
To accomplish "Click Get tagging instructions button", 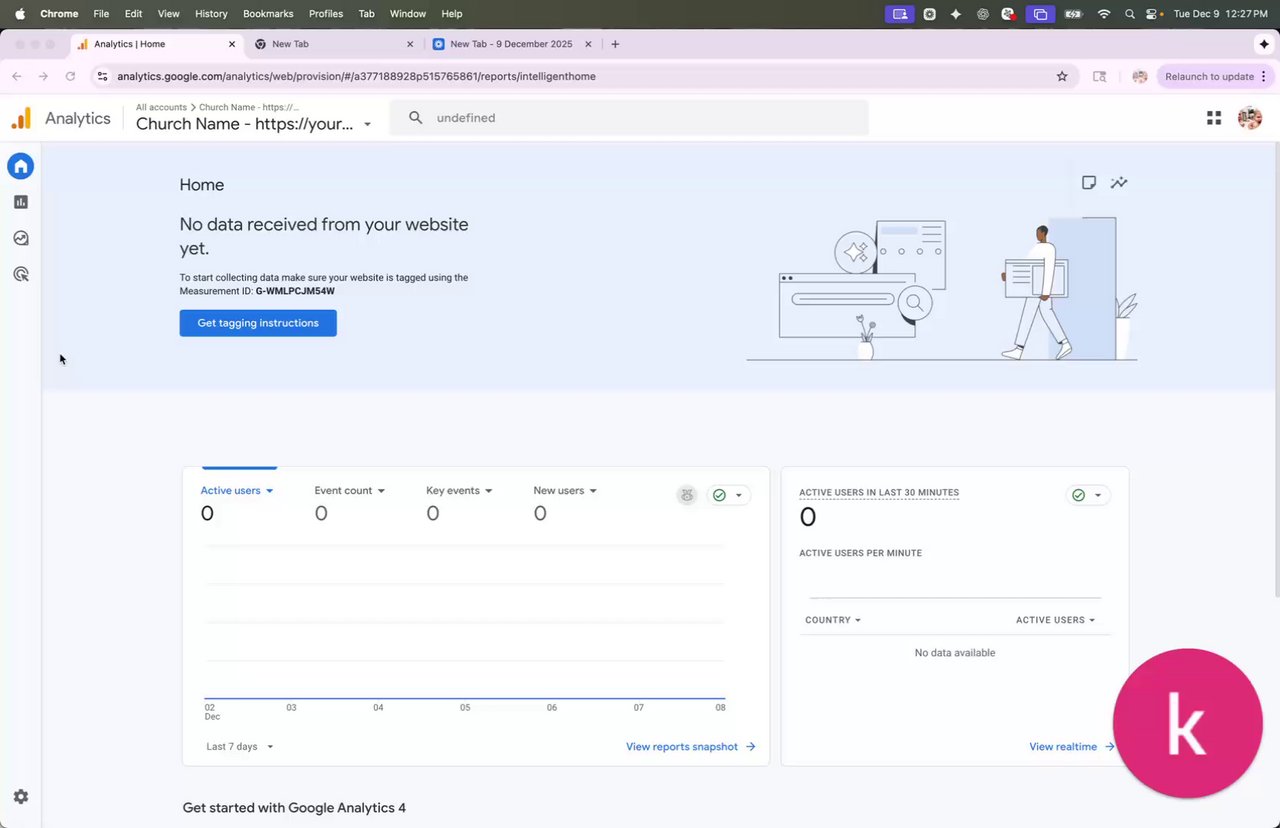I will click(x=258, y=323).
